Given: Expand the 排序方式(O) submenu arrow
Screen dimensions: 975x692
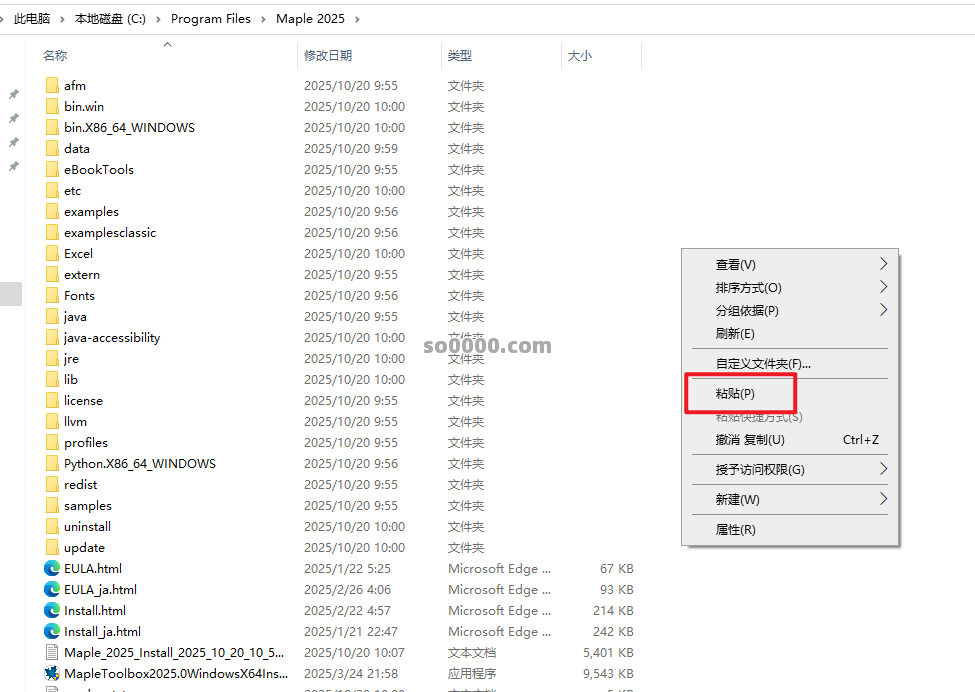Looking at the screenshot, I should click(883, 287).
